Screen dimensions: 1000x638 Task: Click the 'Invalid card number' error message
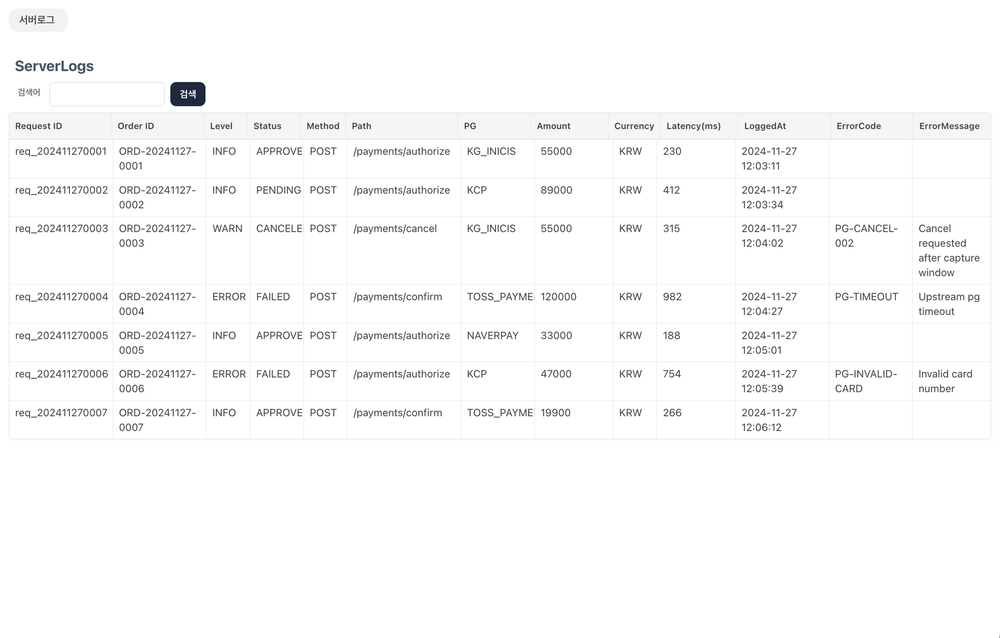(945, 381)
